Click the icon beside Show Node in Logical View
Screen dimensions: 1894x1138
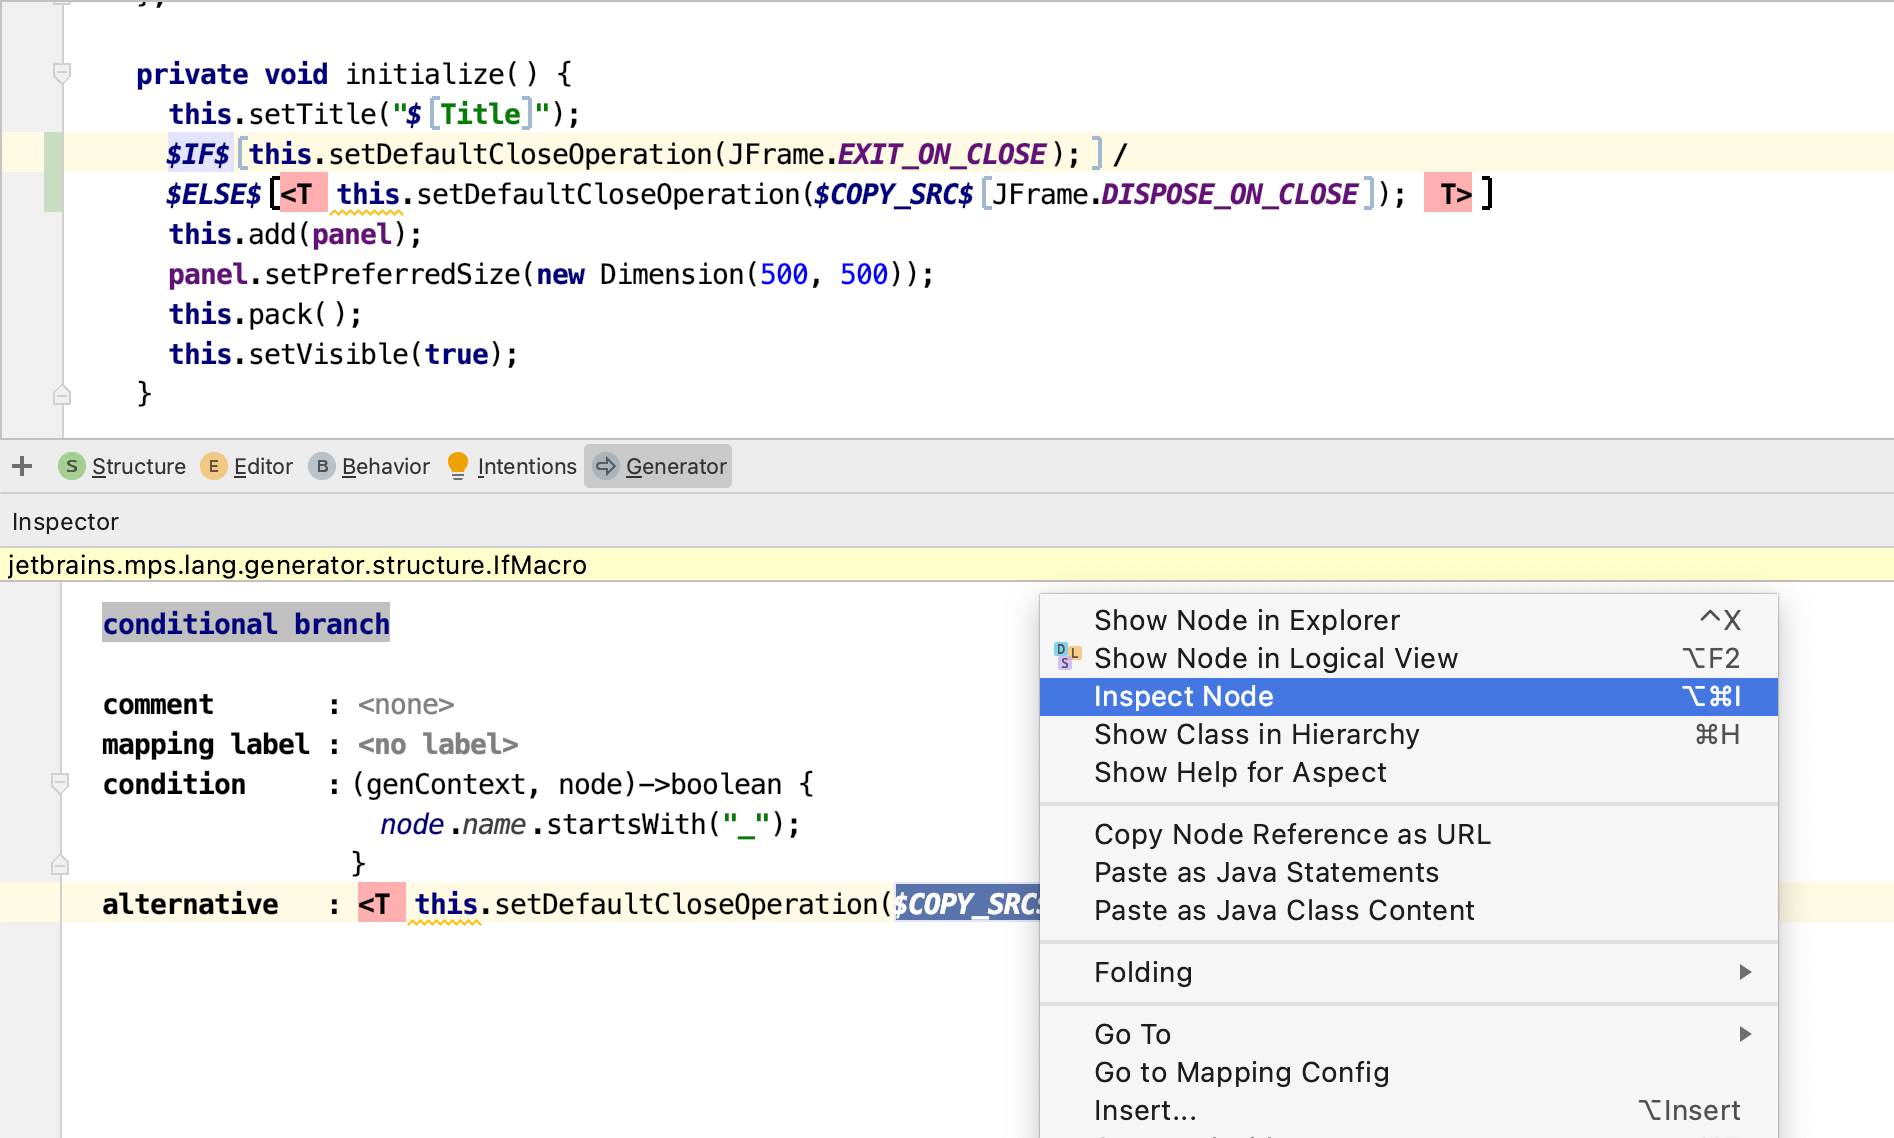tap(1065, 658)
